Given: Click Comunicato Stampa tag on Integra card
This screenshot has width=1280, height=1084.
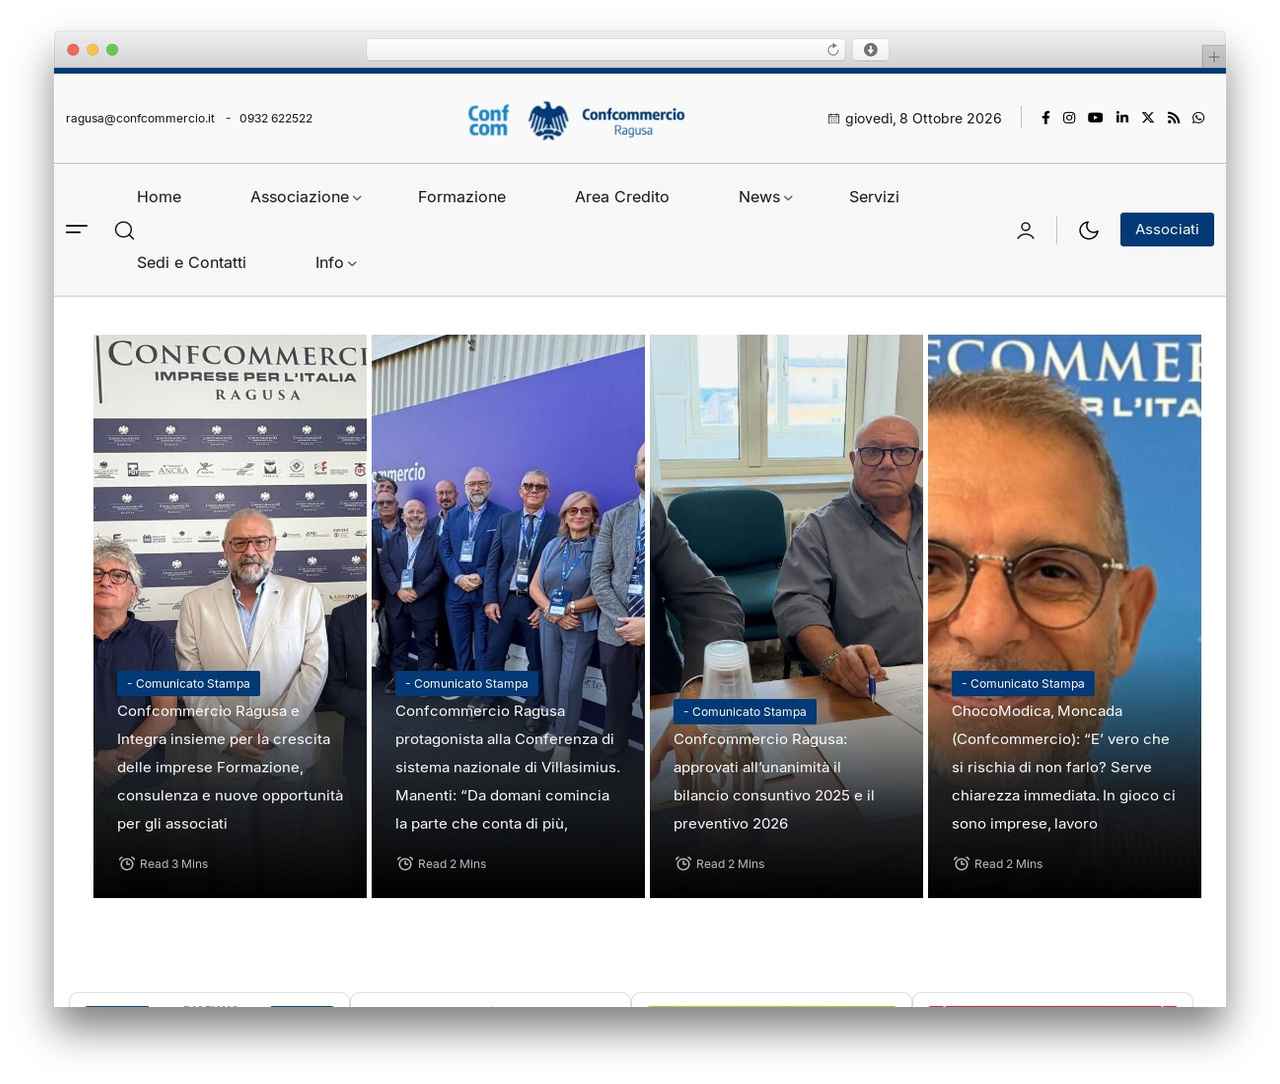Looking at the screenshot, I should coord(189,684).
